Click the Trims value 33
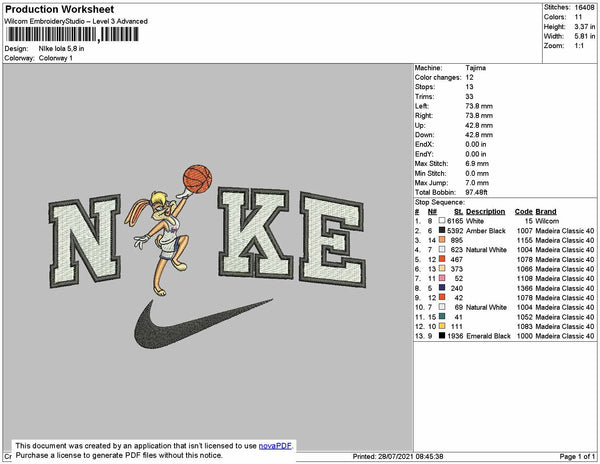The height and width of the screenshot is (464, 600). coord(469,96)
